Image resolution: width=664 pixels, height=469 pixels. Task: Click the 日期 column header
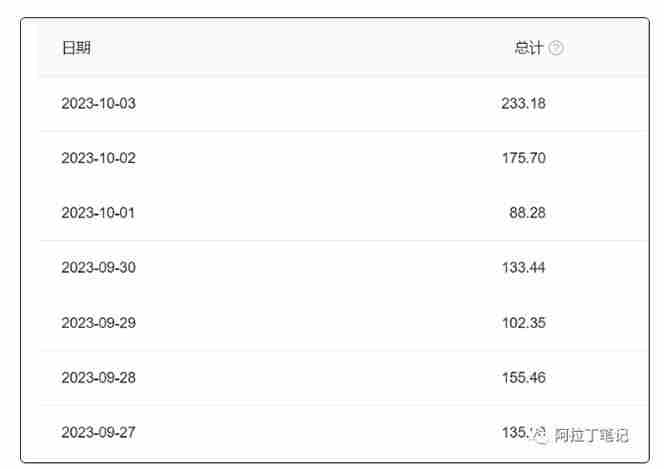[x=76, y=48]
